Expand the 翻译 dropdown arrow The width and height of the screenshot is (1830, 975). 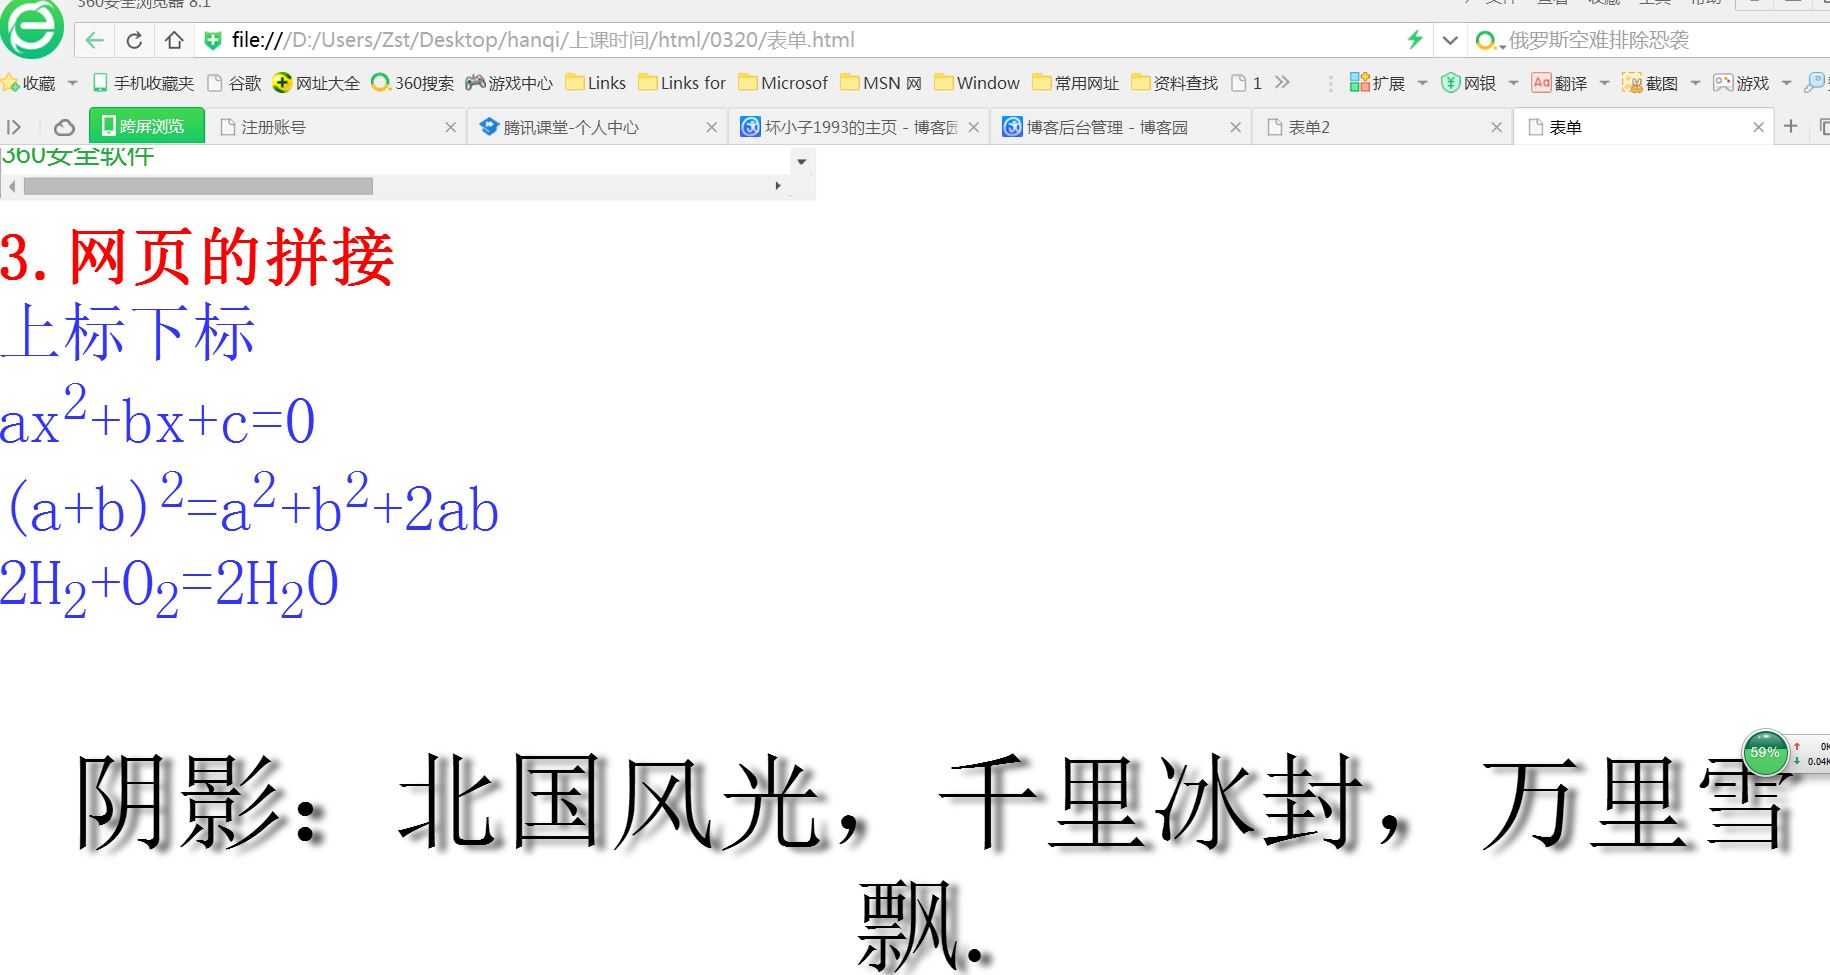tap(1604, 83)
